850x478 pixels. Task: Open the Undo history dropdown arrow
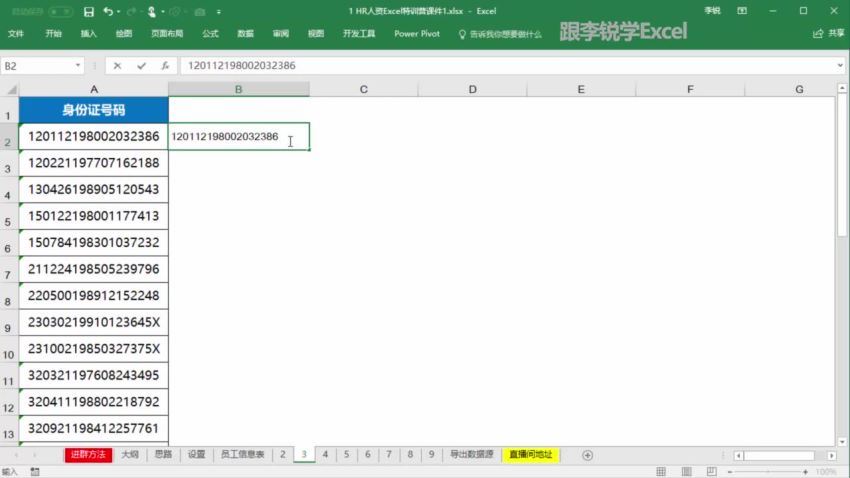[118, 11]
